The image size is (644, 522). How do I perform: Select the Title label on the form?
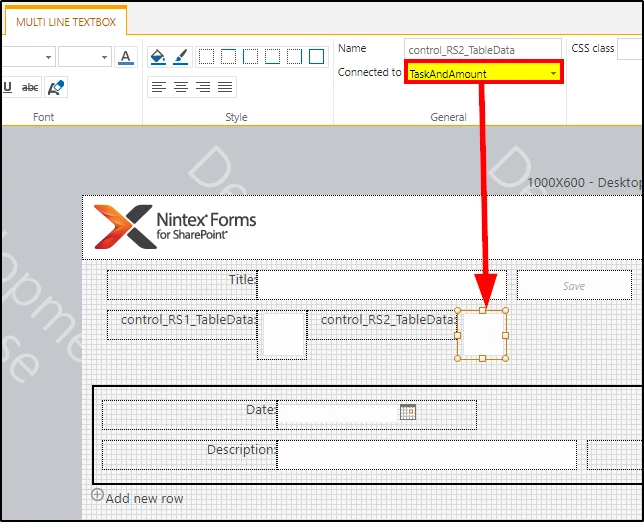(x=182, y=285)
